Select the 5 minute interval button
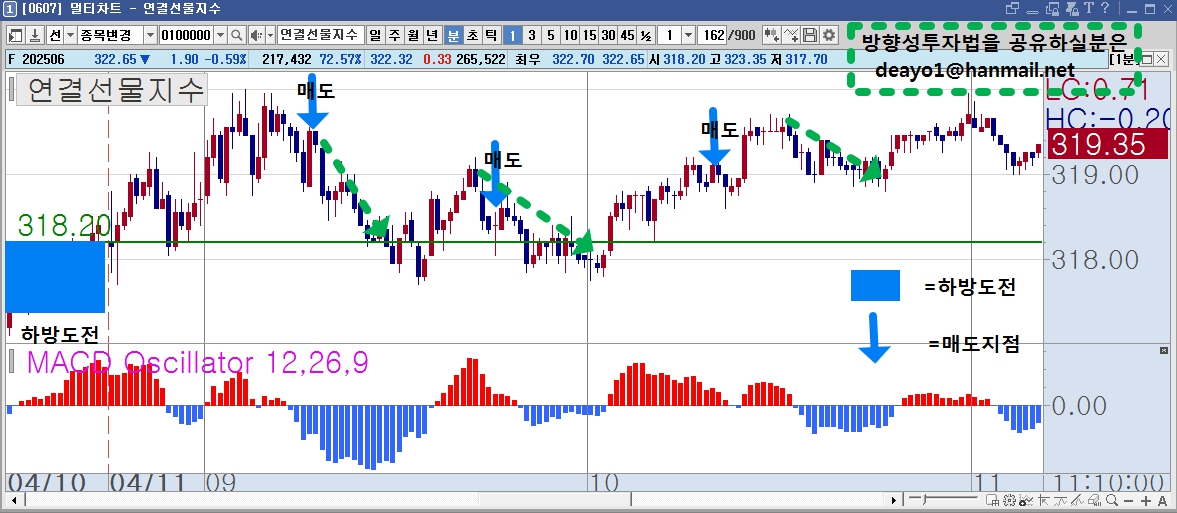The image size is (1177, 513). pos(551,35)
